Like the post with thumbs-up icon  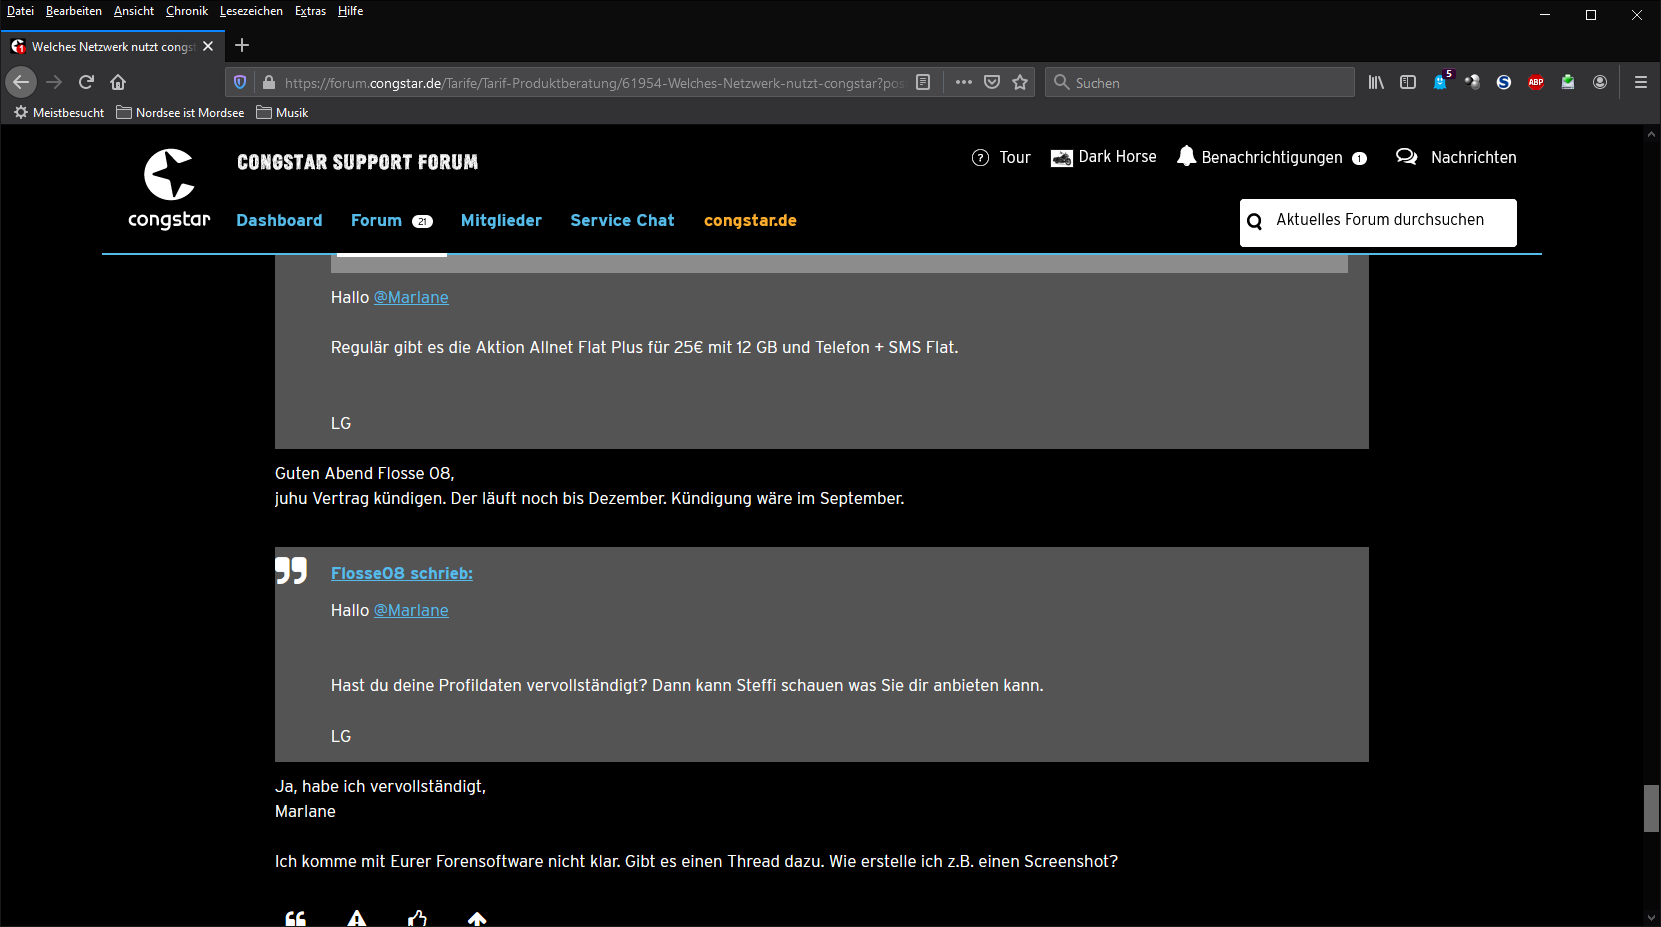tap(417, 918)
